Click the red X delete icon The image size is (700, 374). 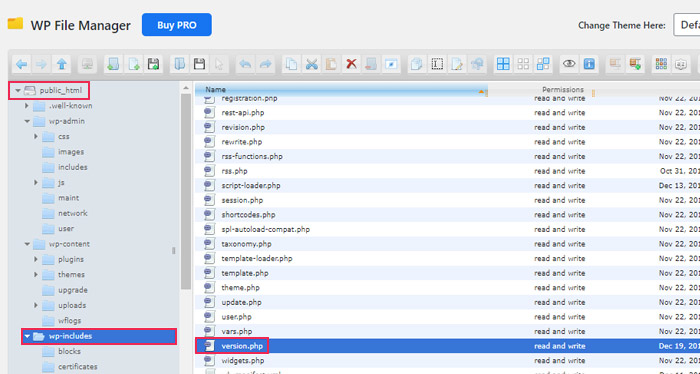tap(351, 64)
